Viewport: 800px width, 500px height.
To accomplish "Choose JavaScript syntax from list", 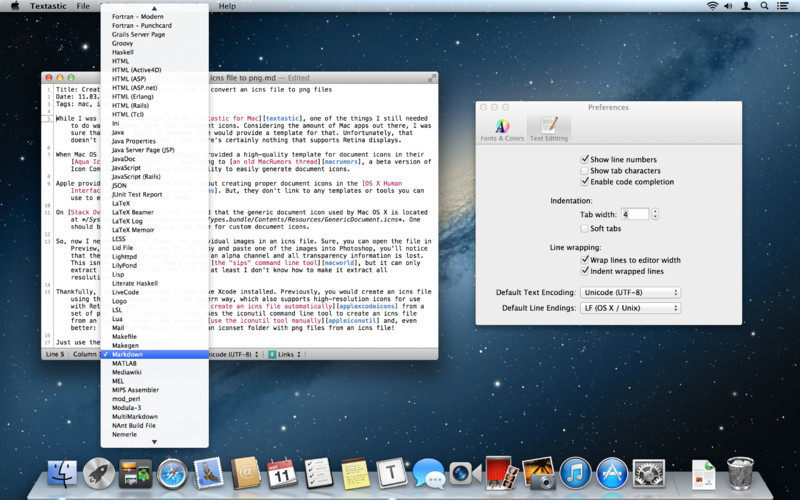I will coord(155,167).
